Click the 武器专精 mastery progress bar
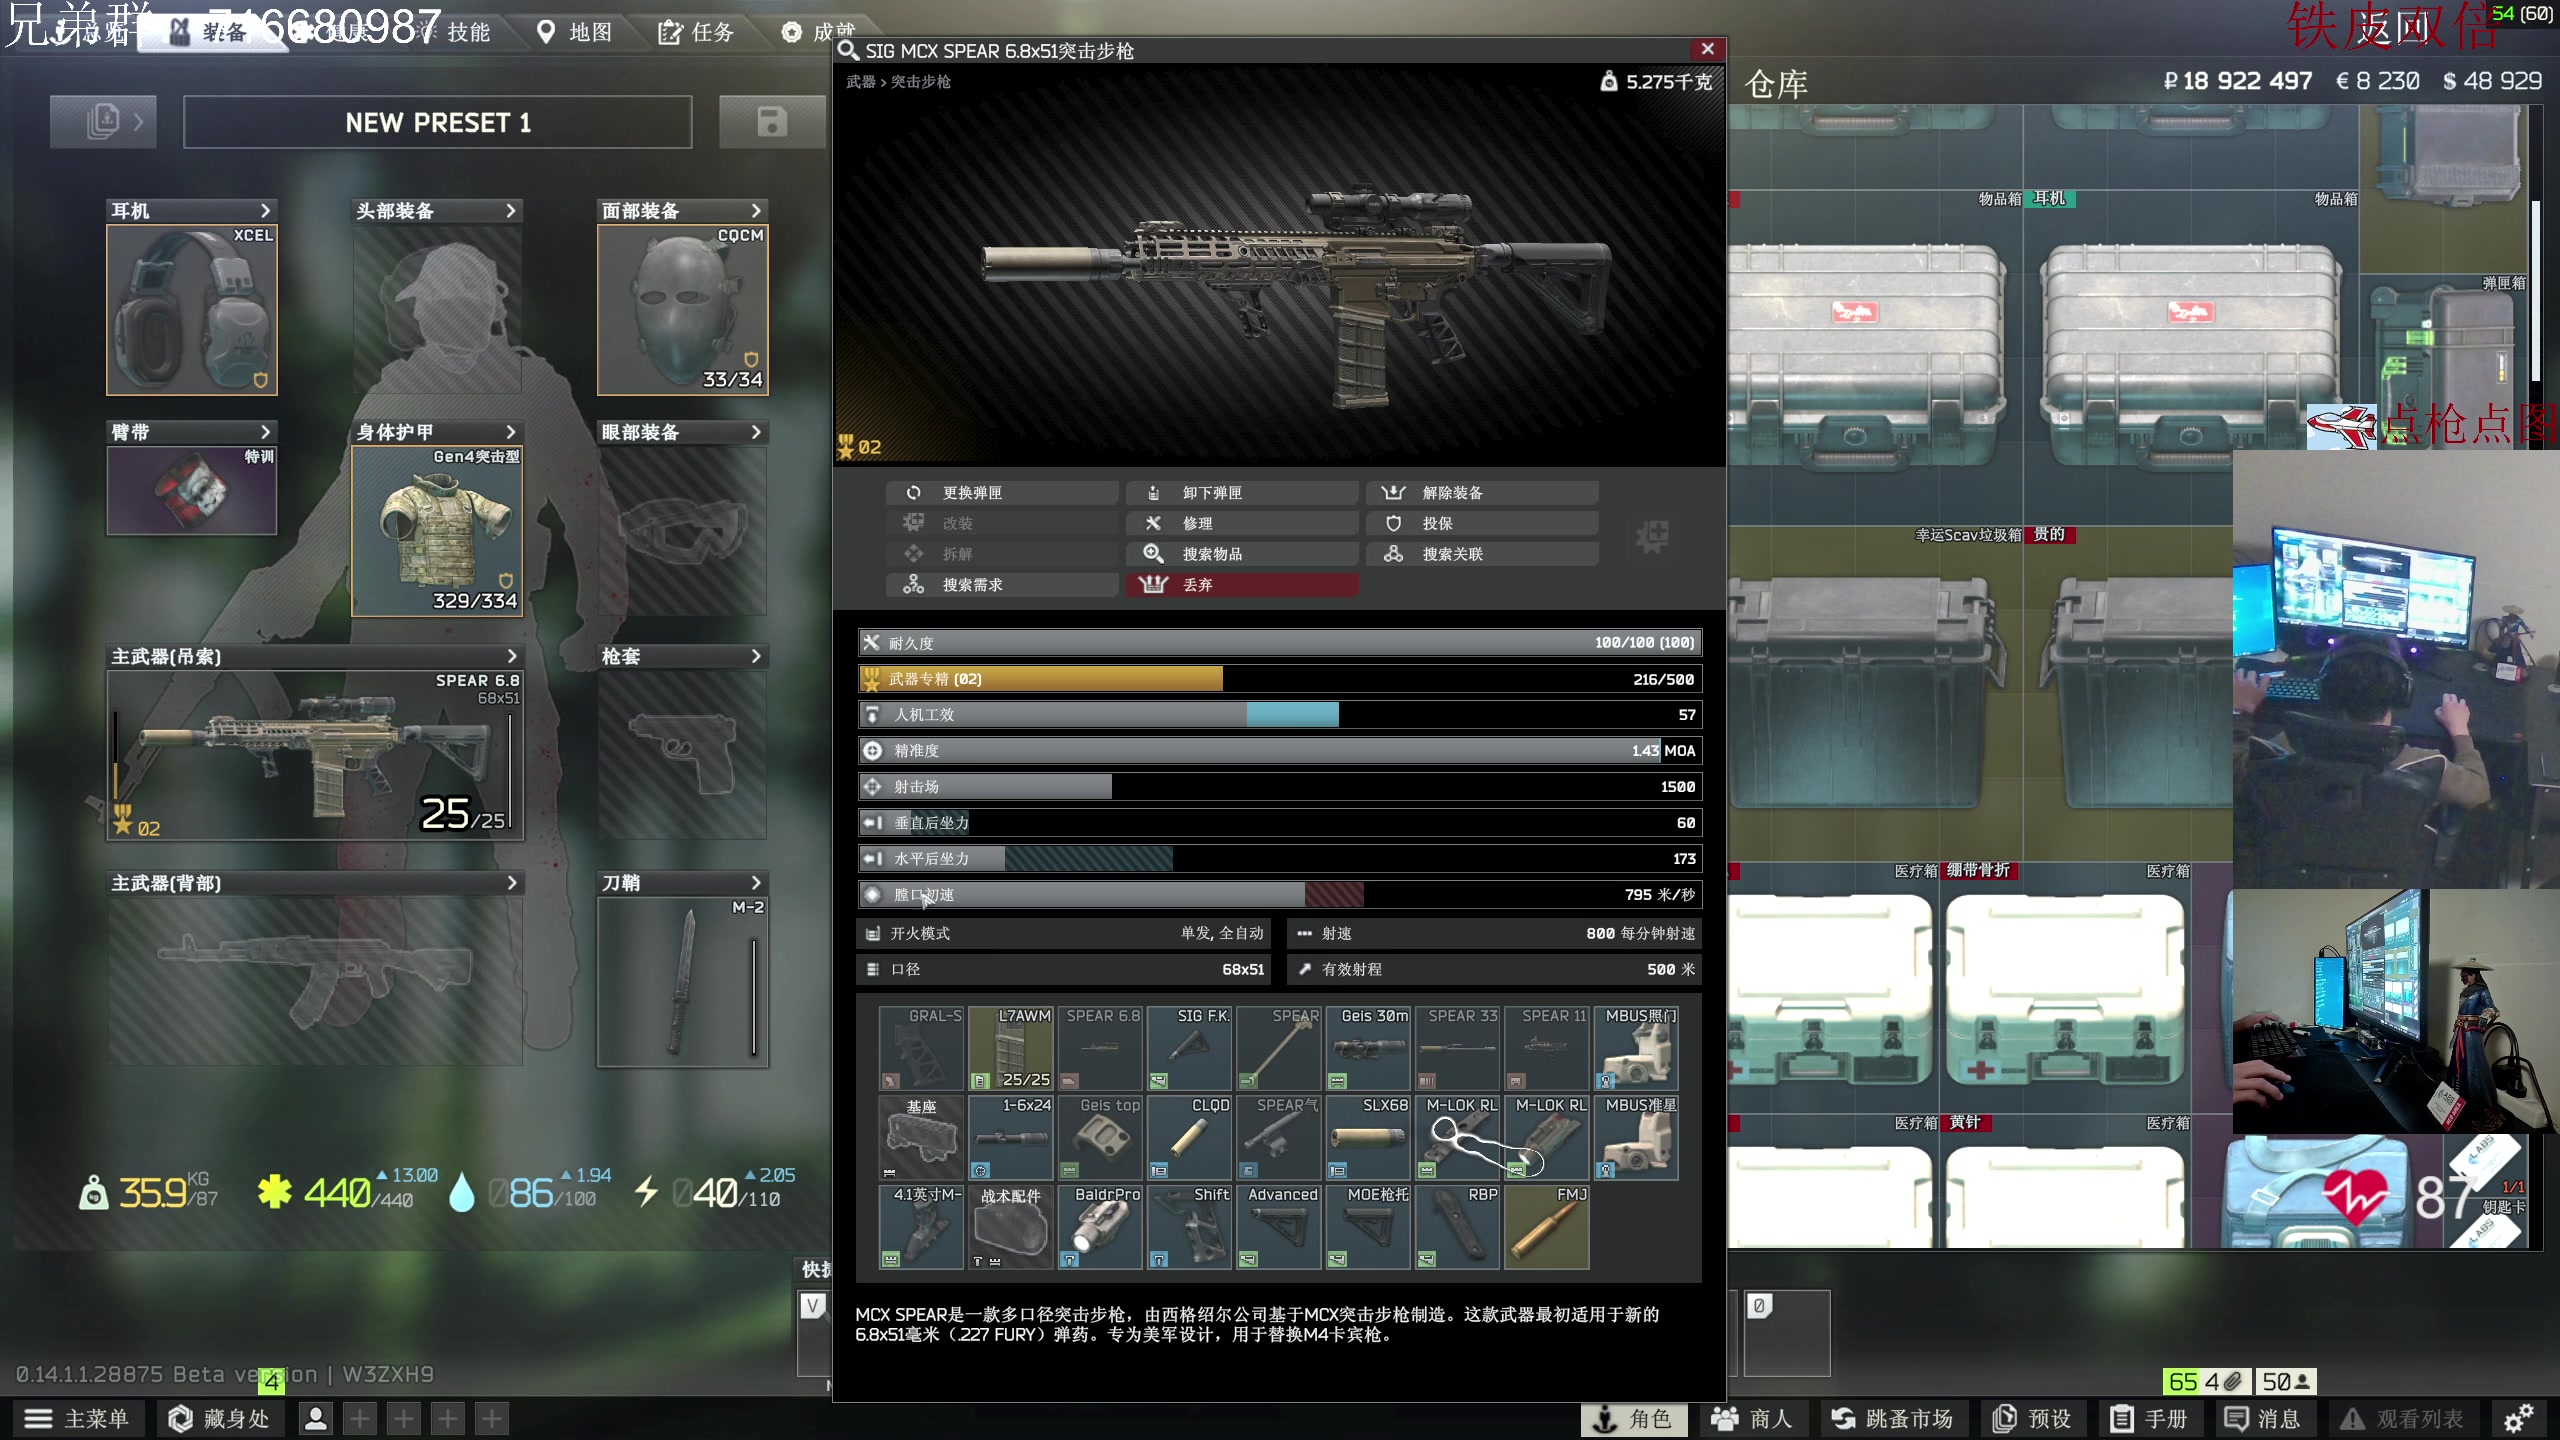This screenshot has width=2560, height=1440. click(1280, 679)
